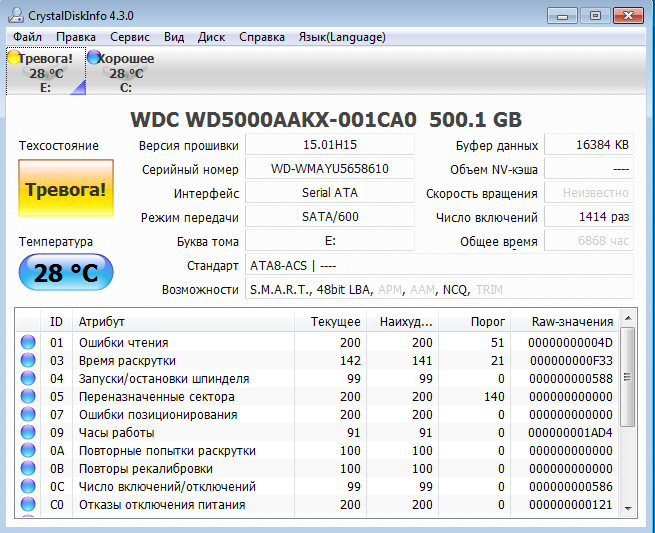The width and height of the screenshot is (655, 533).
Task: Click the NV cache size field showing ----
Action: 589,169
